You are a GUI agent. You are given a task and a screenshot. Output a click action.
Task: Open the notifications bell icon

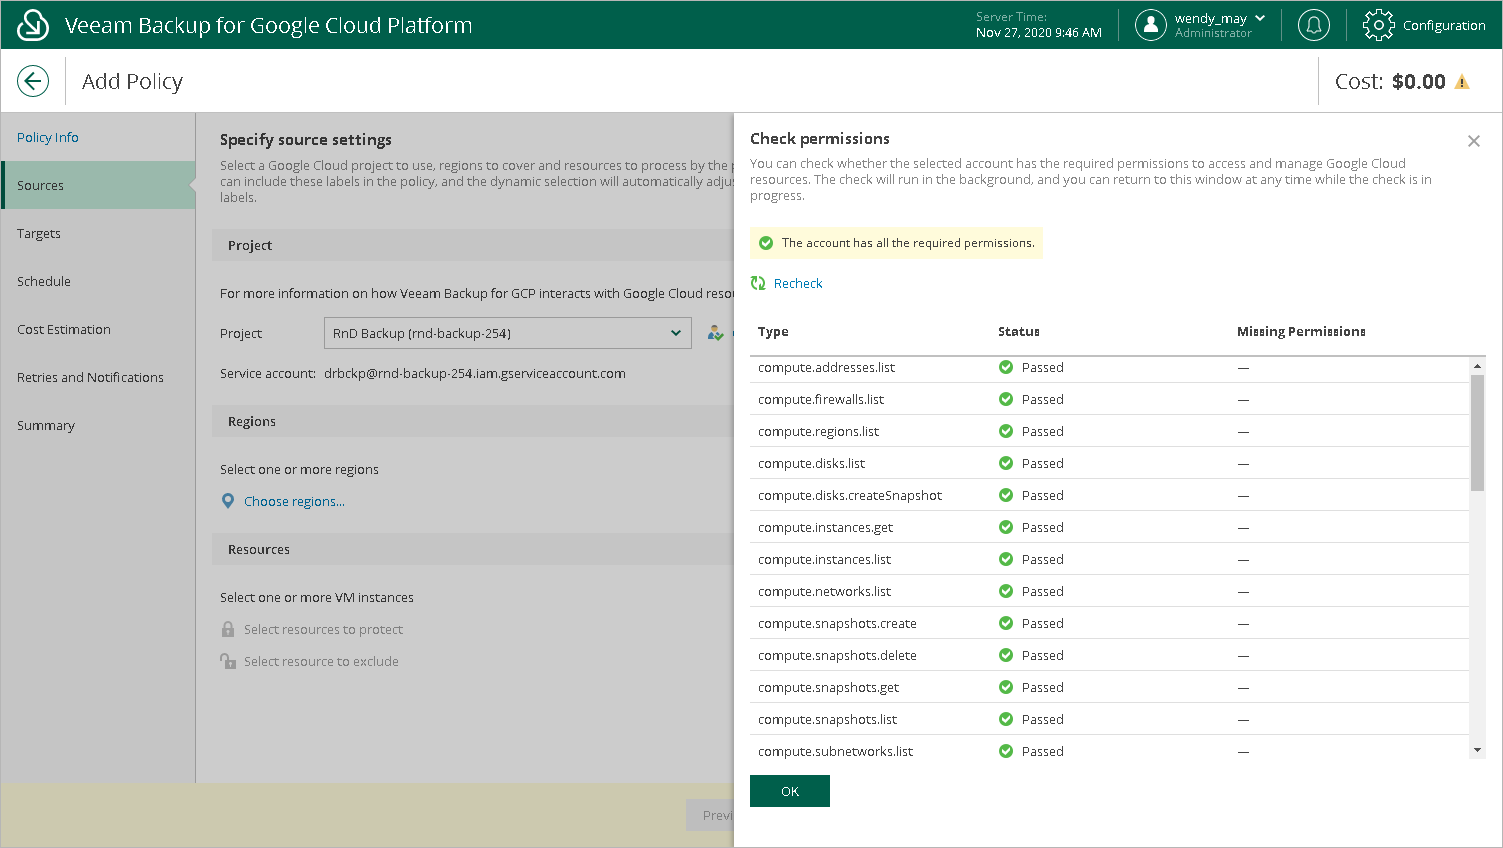pos(1313,25)
